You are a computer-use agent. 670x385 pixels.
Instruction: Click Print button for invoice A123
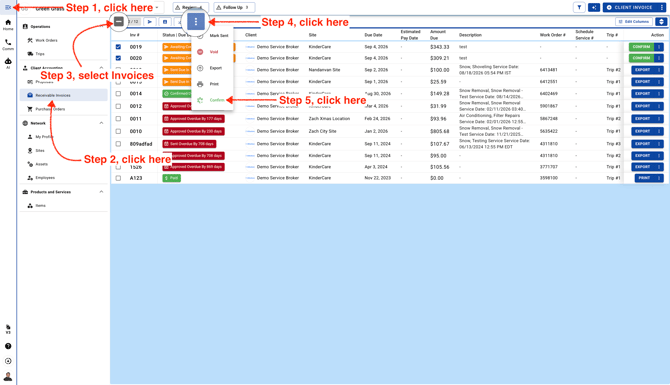[644, 178]
